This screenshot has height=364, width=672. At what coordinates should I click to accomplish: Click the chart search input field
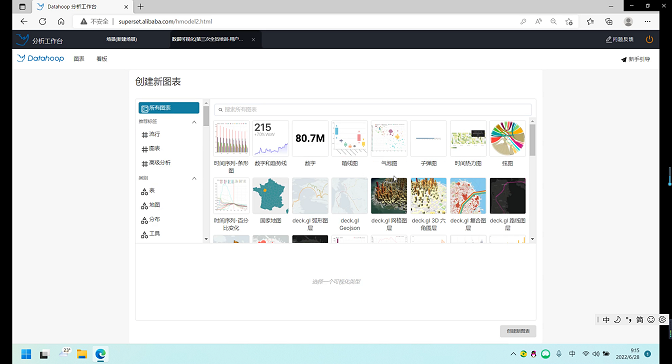[373, 109]
